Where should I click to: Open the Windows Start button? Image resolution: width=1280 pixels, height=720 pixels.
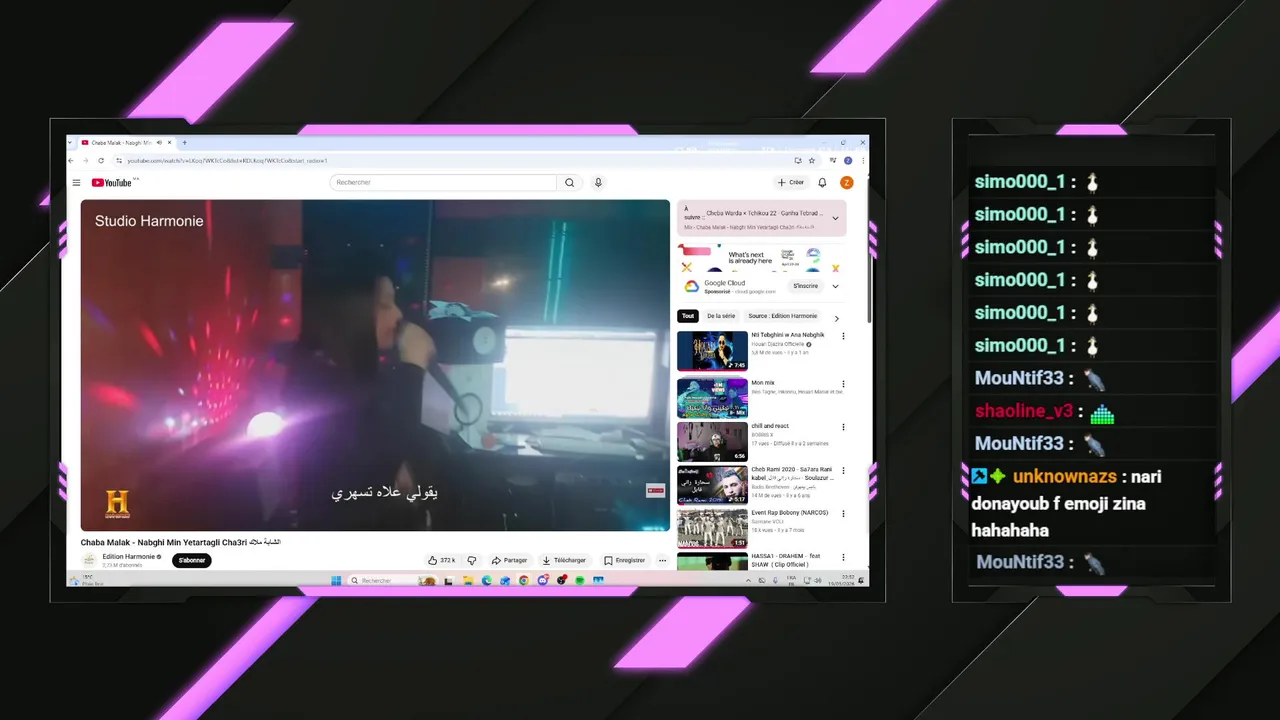(336, 580)
